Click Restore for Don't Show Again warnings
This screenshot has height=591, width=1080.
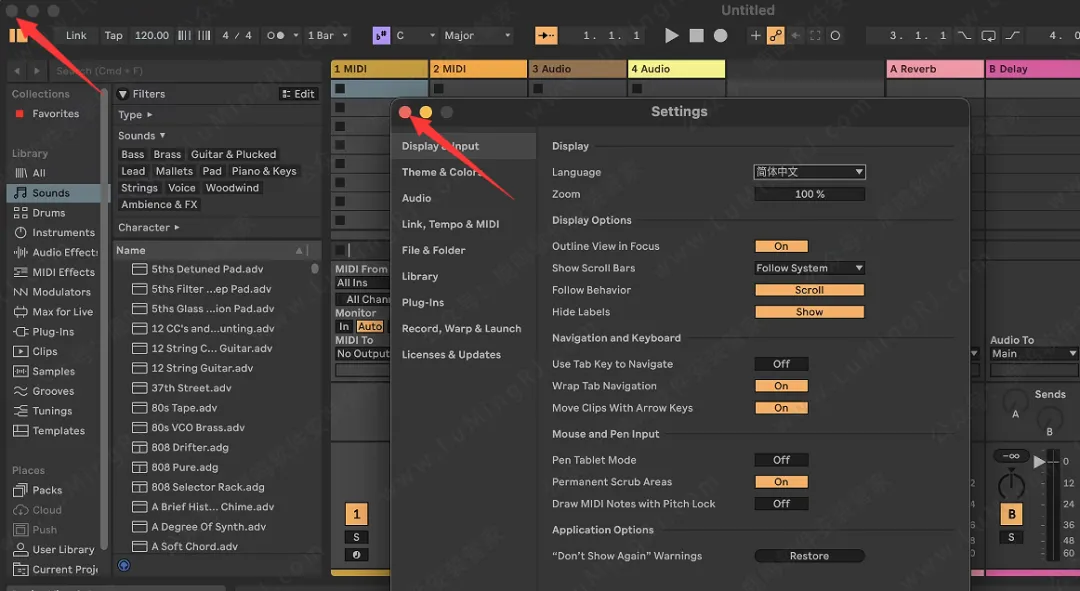[x=809, y=556]
